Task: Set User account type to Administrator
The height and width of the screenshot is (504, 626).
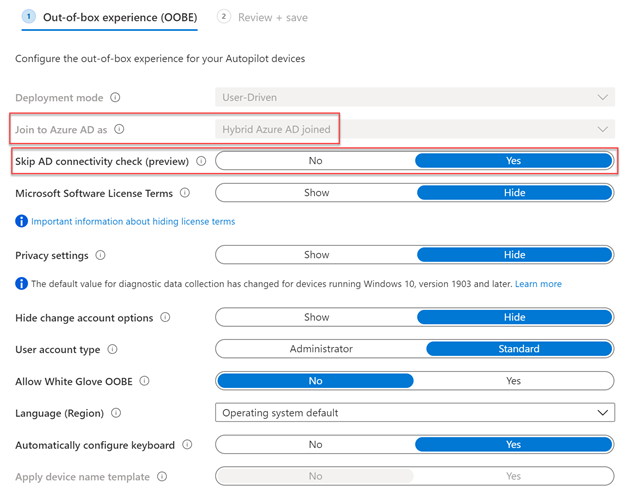Action: 321,349
